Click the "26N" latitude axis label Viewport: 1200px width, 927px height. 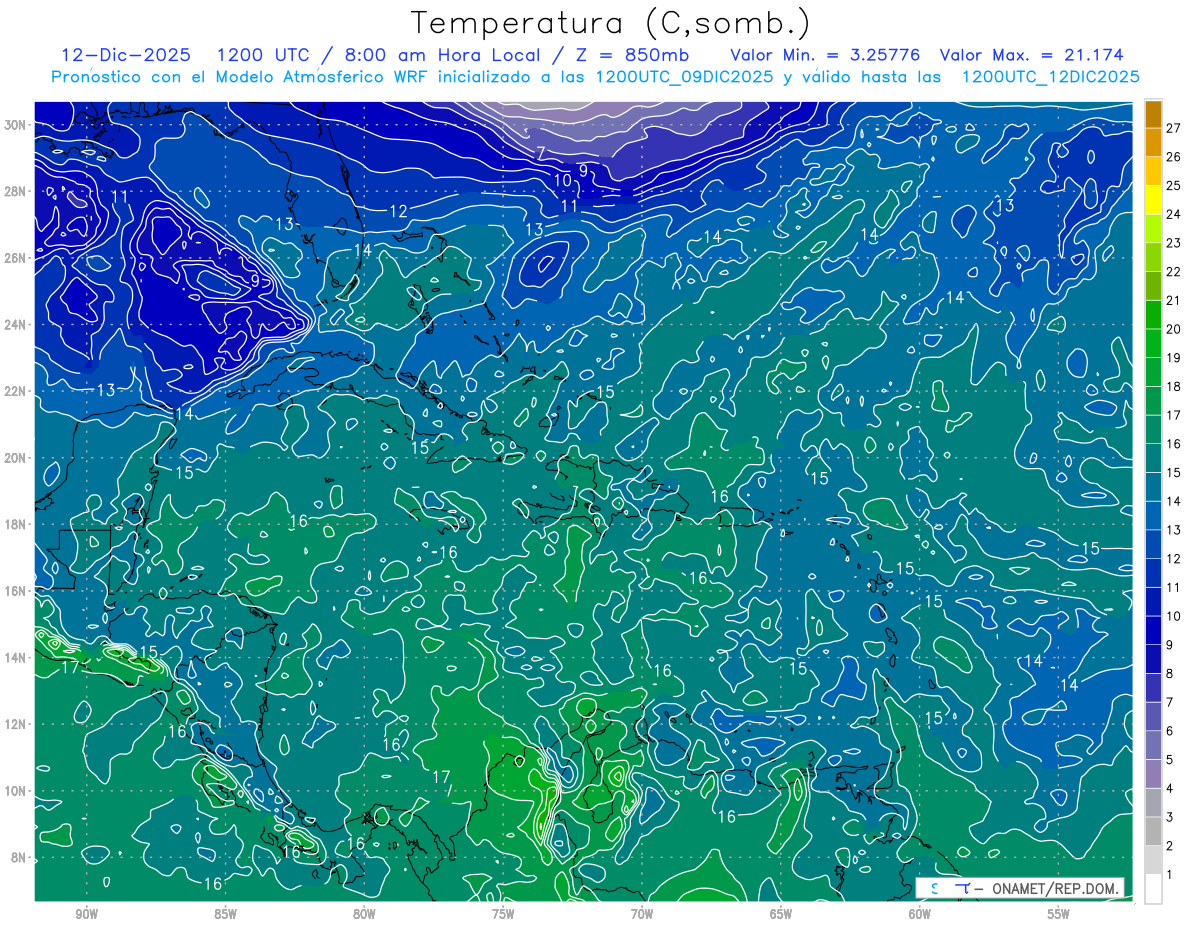(16, 258)
